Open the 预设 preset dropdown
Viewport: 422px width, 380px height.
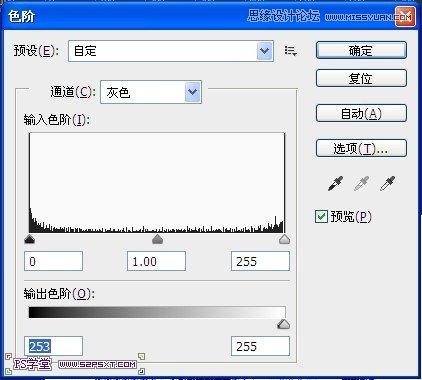(x=171, y=51)
